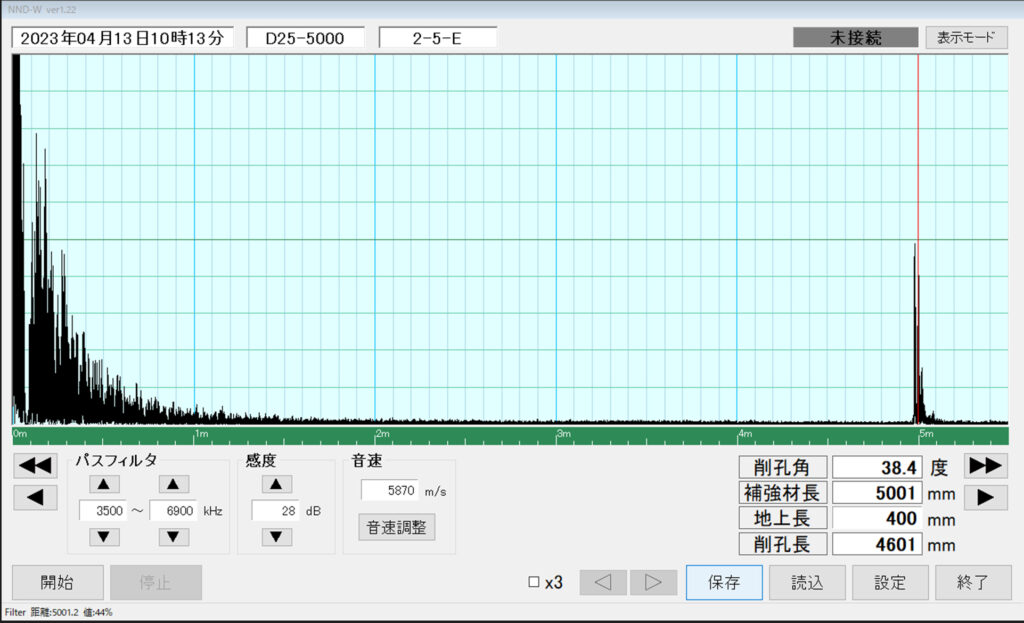The width and height of the screenshot is (1024, 623).
Task: Click the single left arrow step-back button
Action: click(x=35, y=497)
